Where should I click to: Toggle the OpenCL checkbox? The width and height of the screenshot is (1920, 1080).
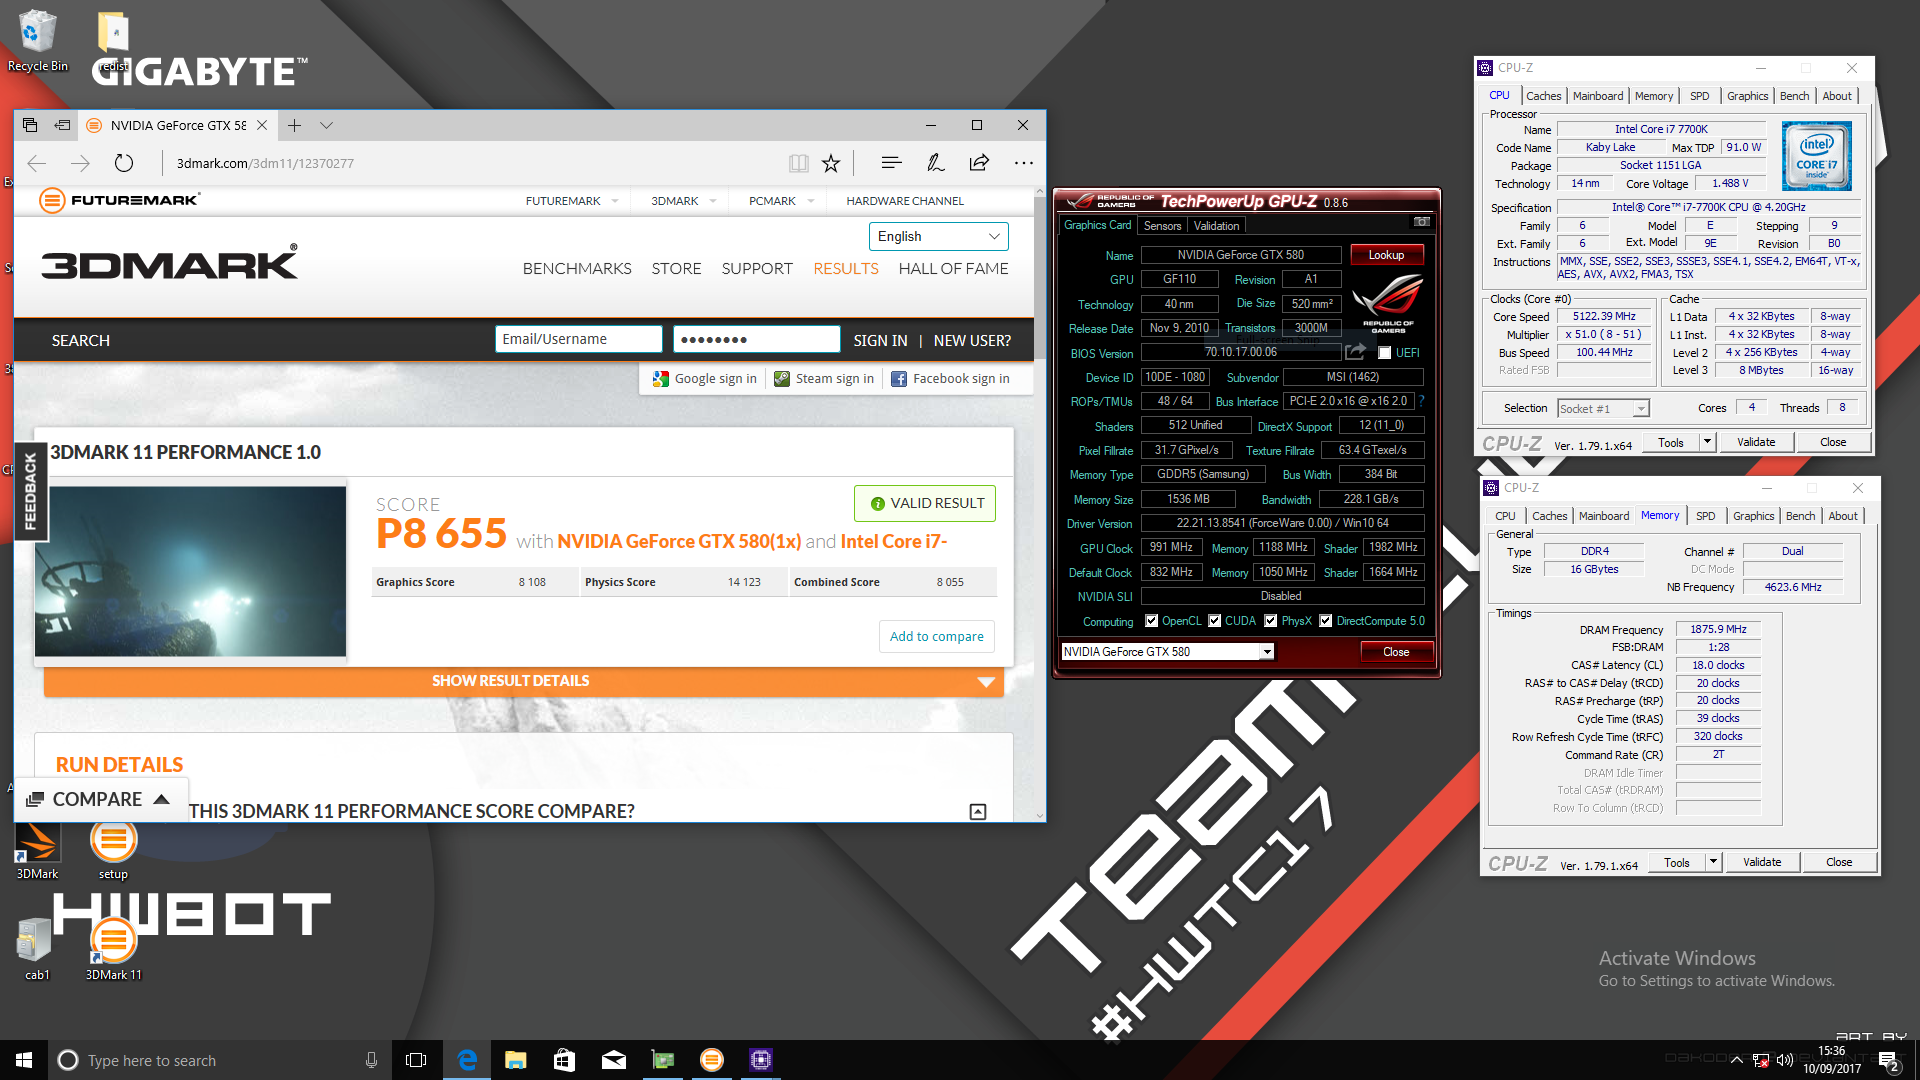pos(1152,621)
